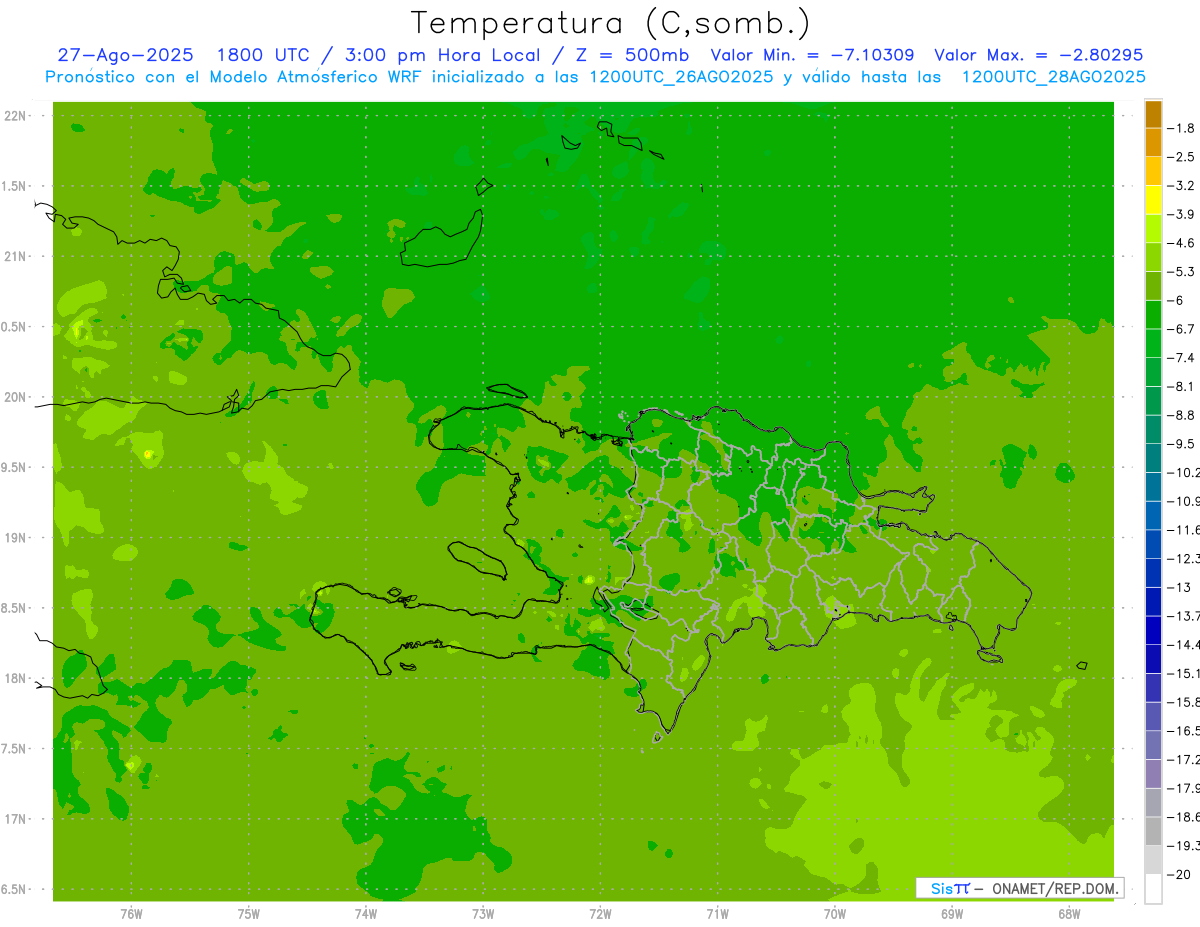Click the '70W' longitude label

[834, 913]
